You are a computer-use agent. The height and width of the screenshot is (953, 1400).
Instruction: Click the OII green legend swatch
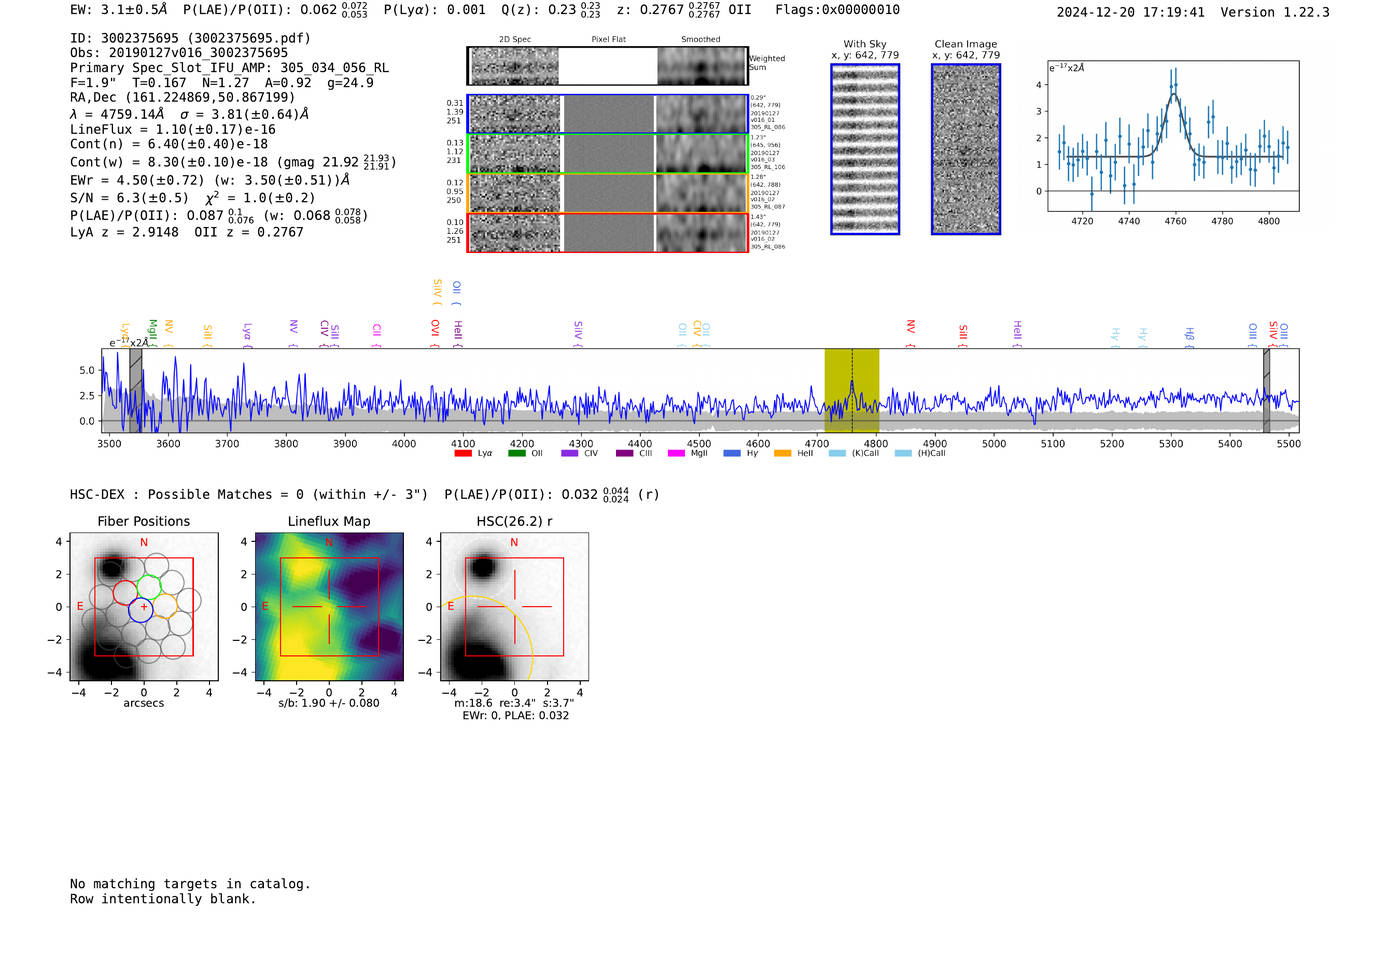click(x=516, y=454)
